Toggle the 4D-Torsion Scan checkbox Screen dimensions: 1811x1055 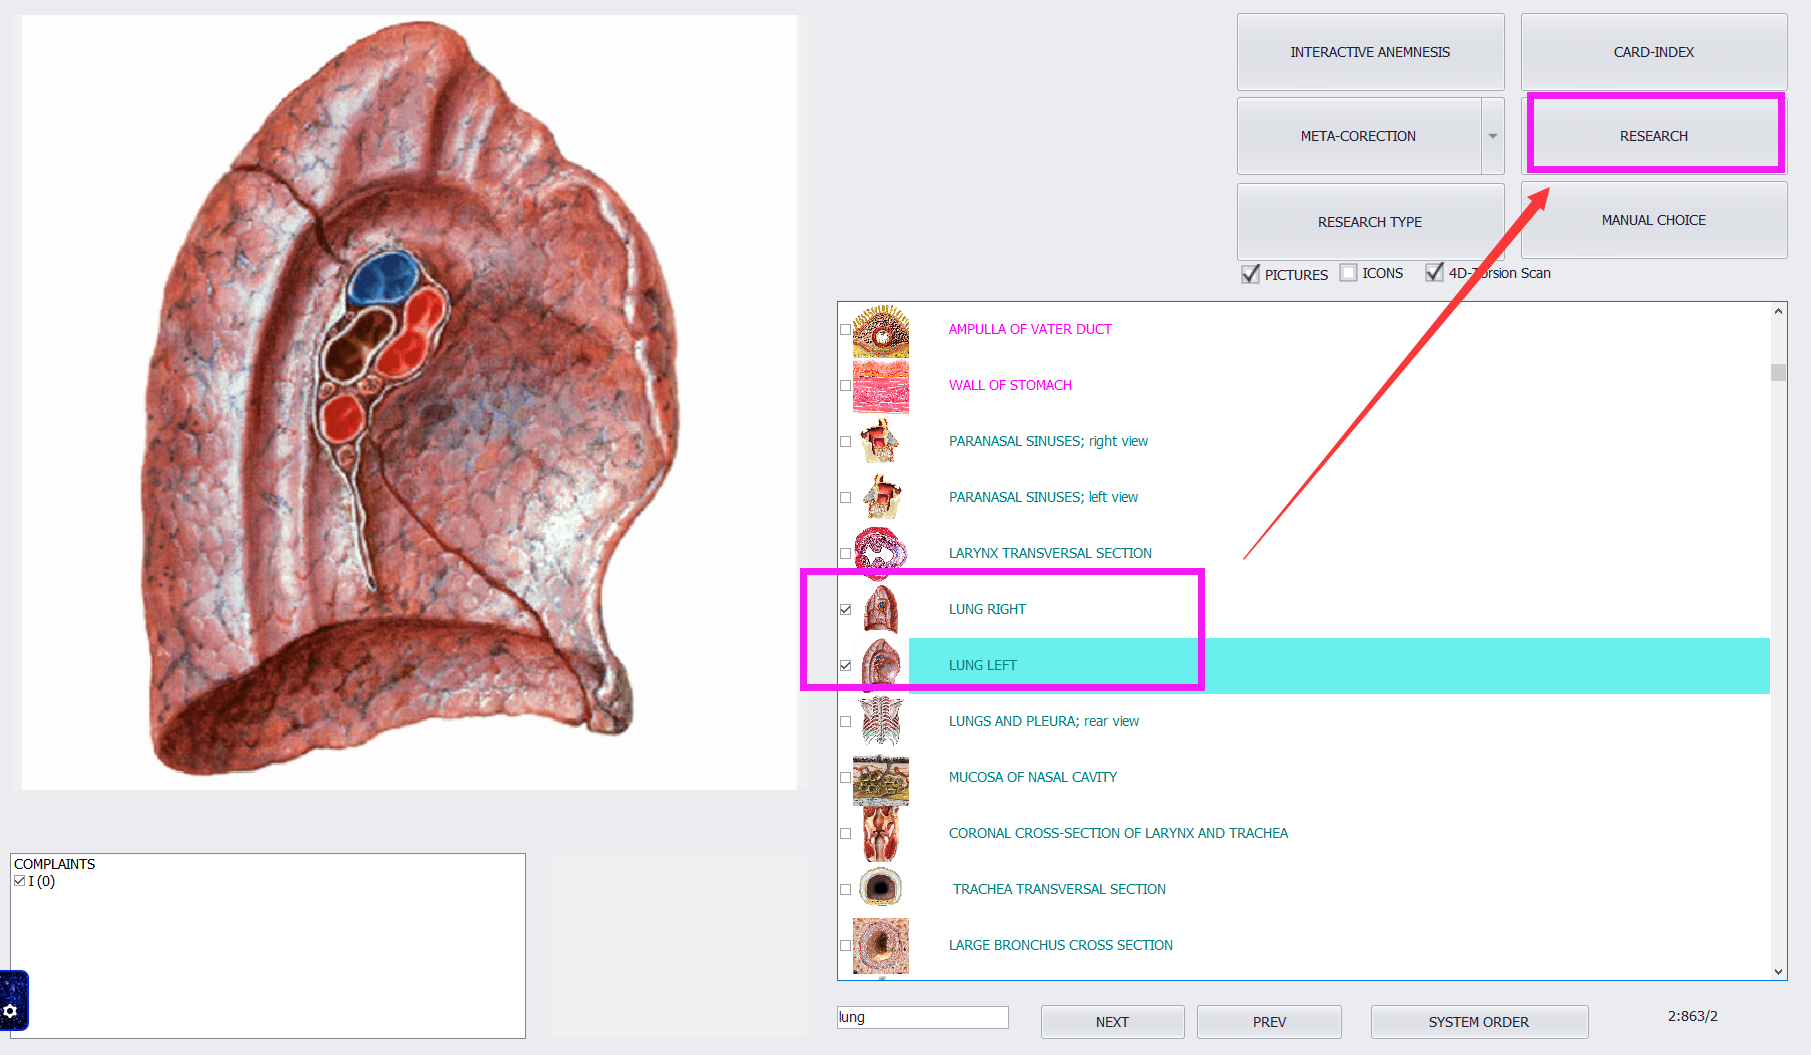pos(1434,273)
